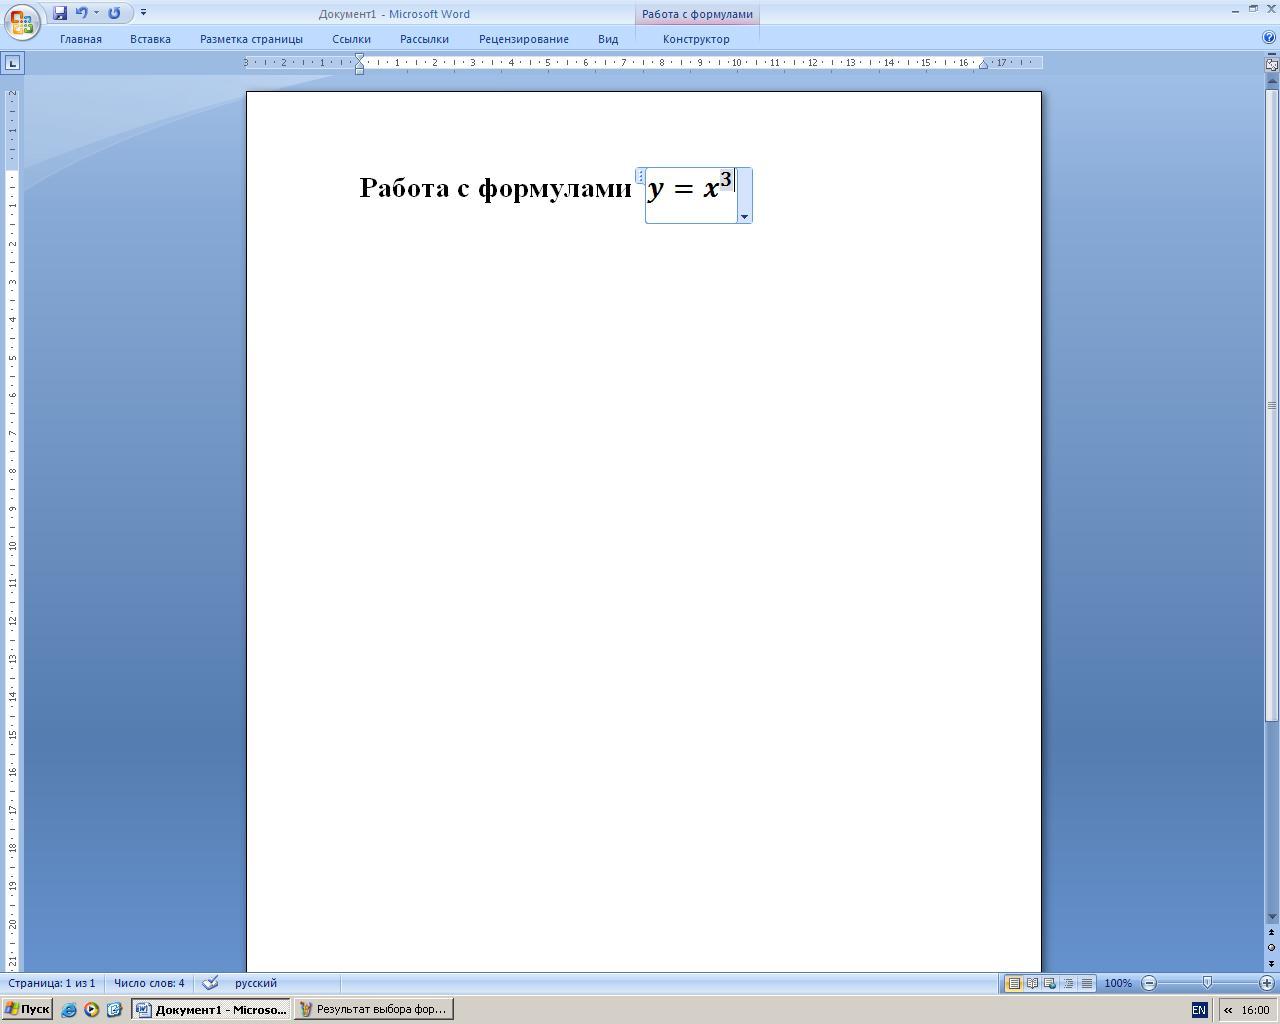The width and height of the screenshot is (1280, 1024).
Task: Click the page indicator Страница: 1 из 1
Action: (52, 983)
